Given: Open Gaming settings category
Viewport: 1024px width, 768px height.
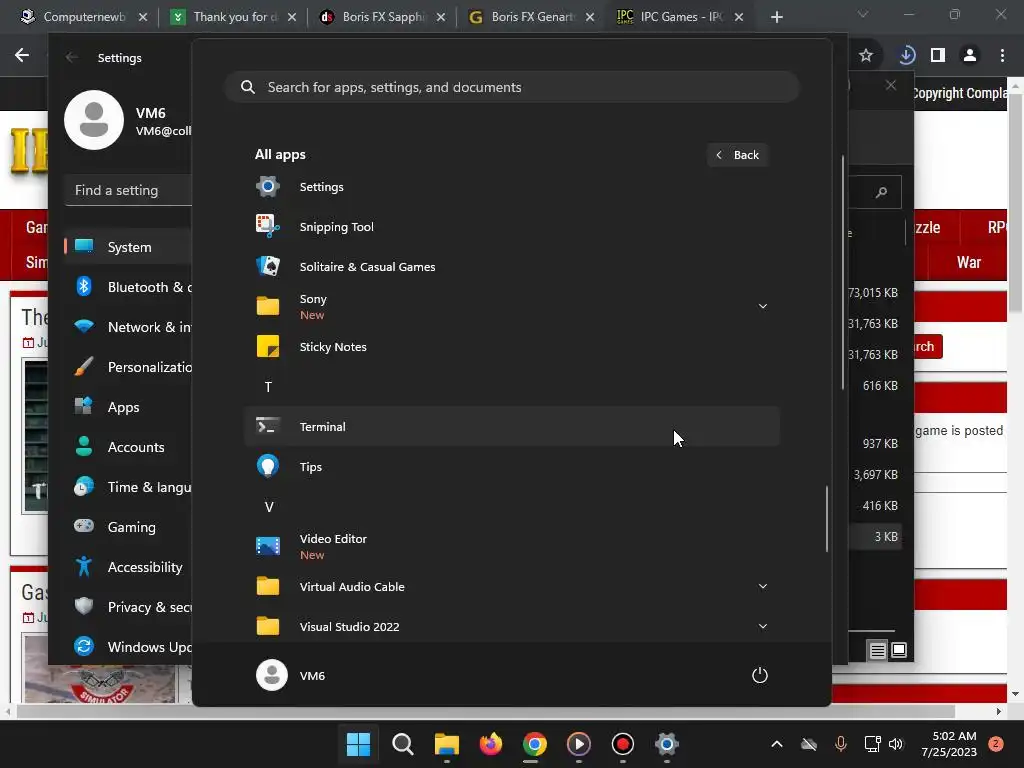Looking at the screenshot, I should (x=128, y=526).
